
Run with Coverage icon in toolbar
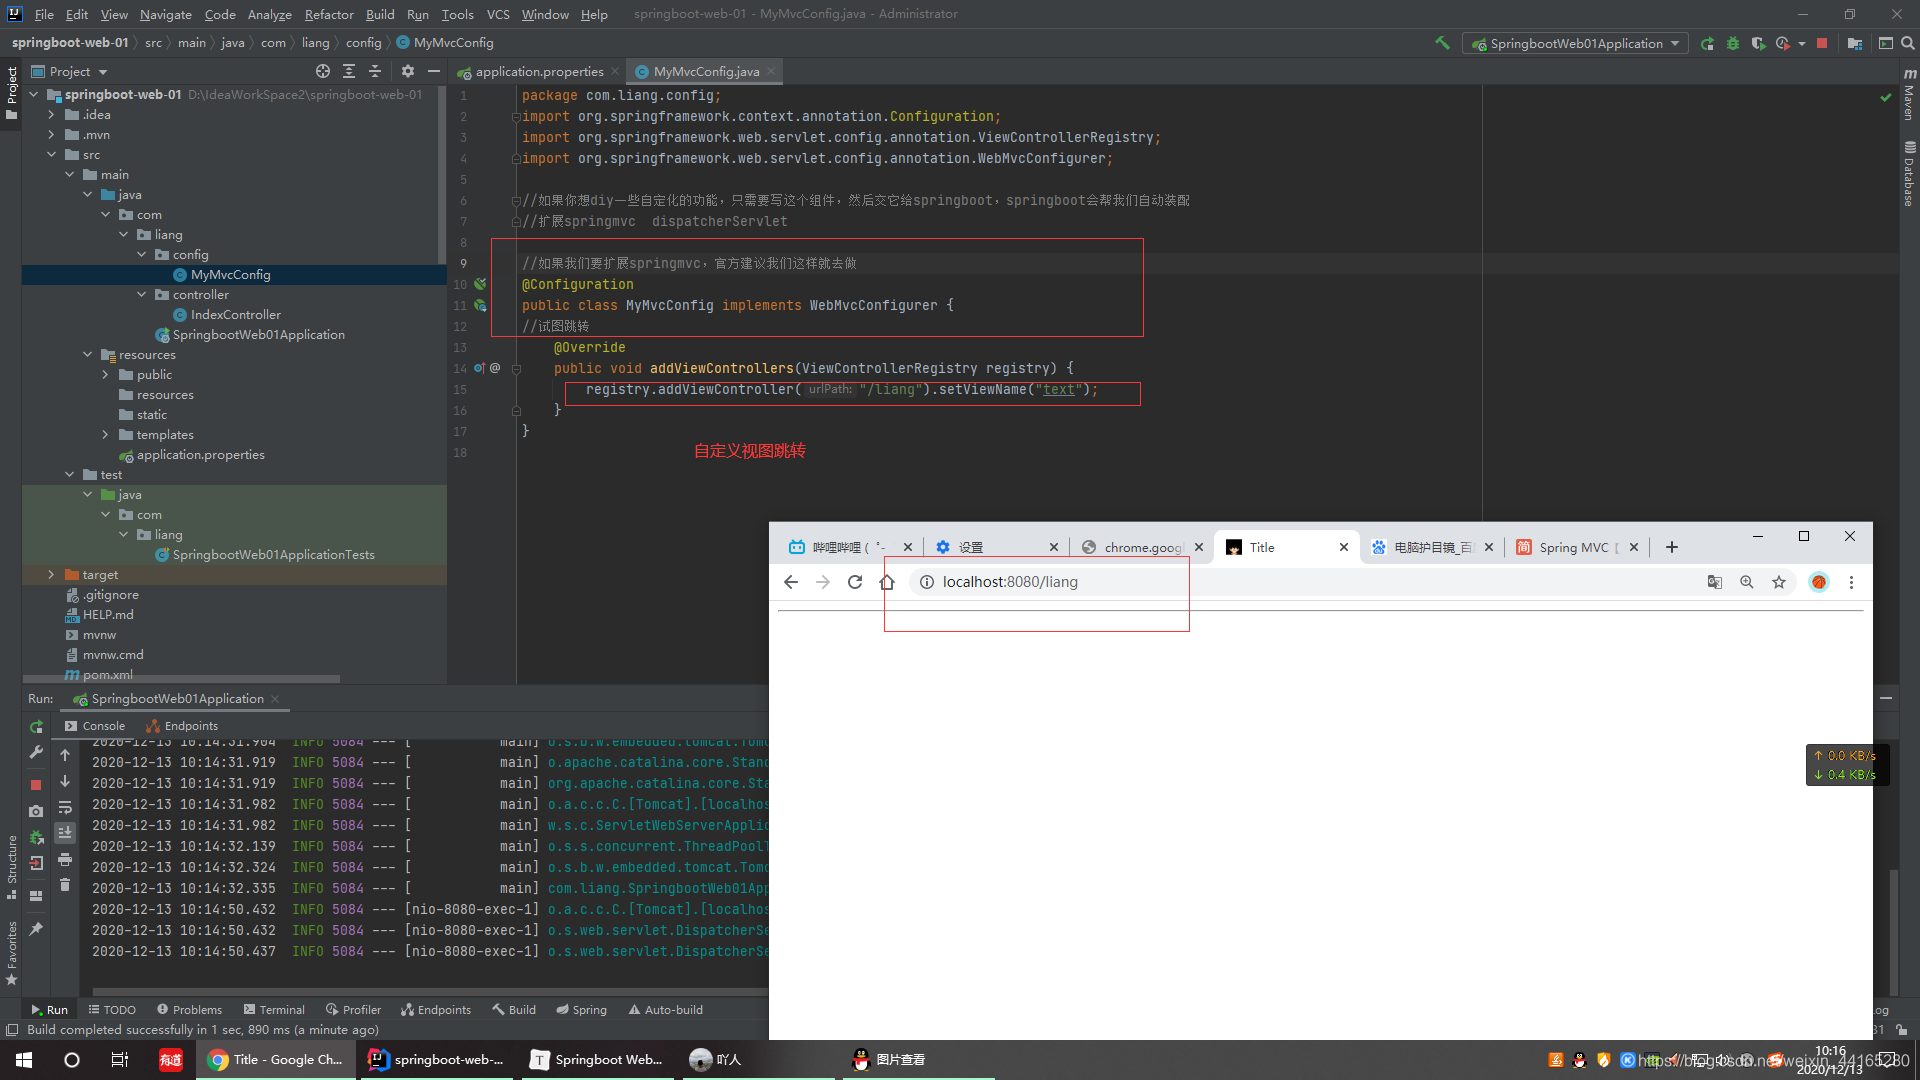pos(1758,43)
